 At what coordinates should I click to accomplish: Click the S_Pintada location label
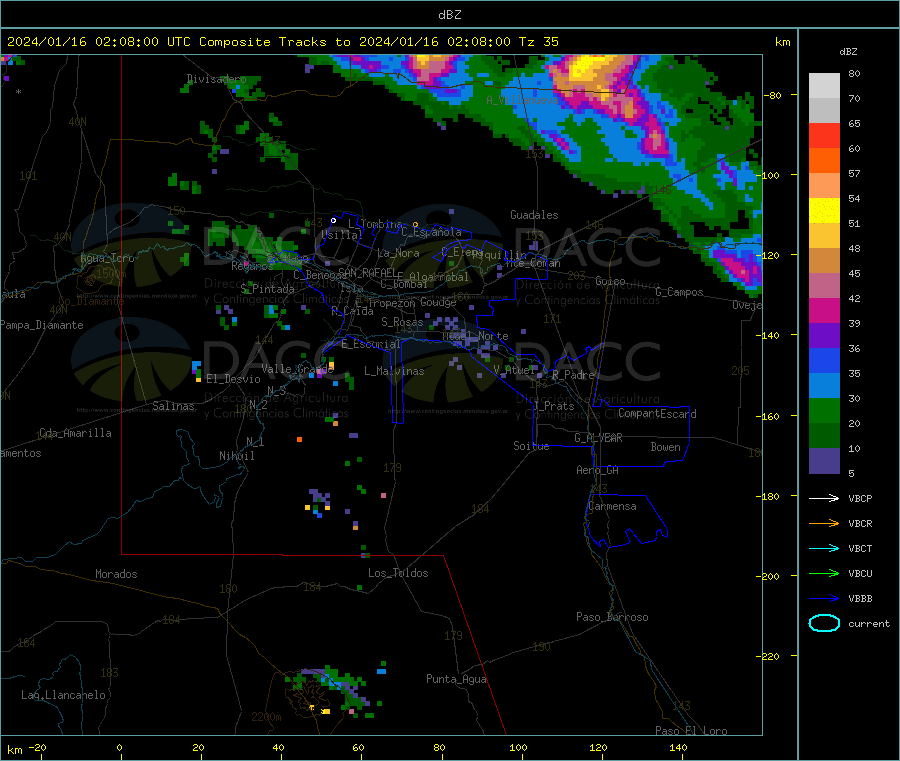[x=267, y=289]
